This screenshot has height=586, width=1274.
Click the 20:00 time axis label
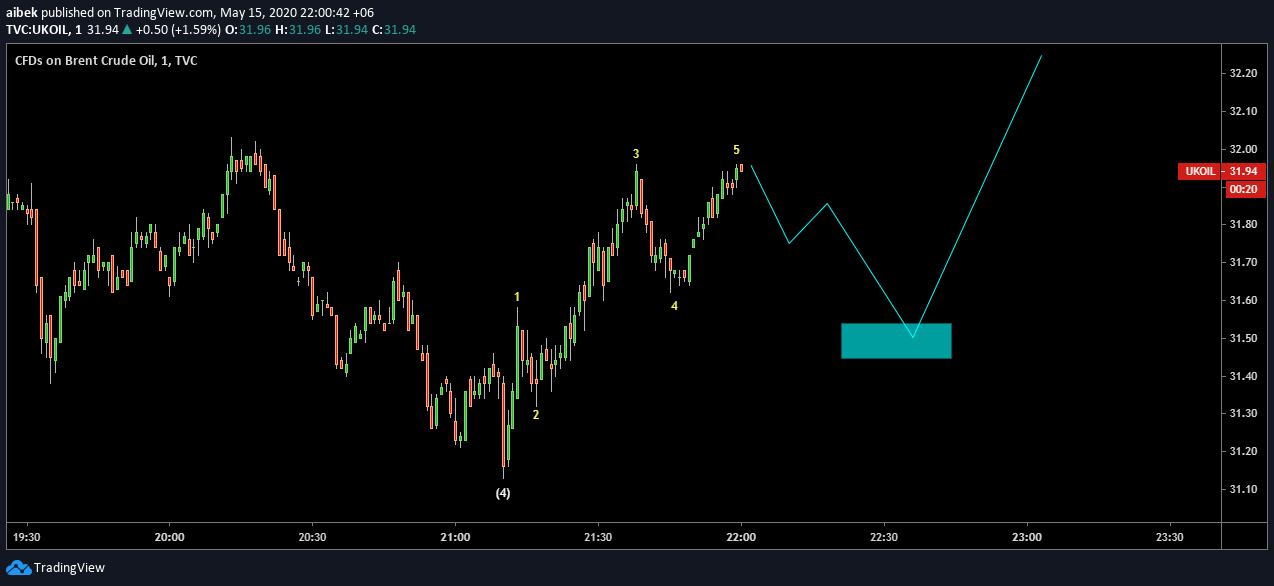tap(170, 537)
